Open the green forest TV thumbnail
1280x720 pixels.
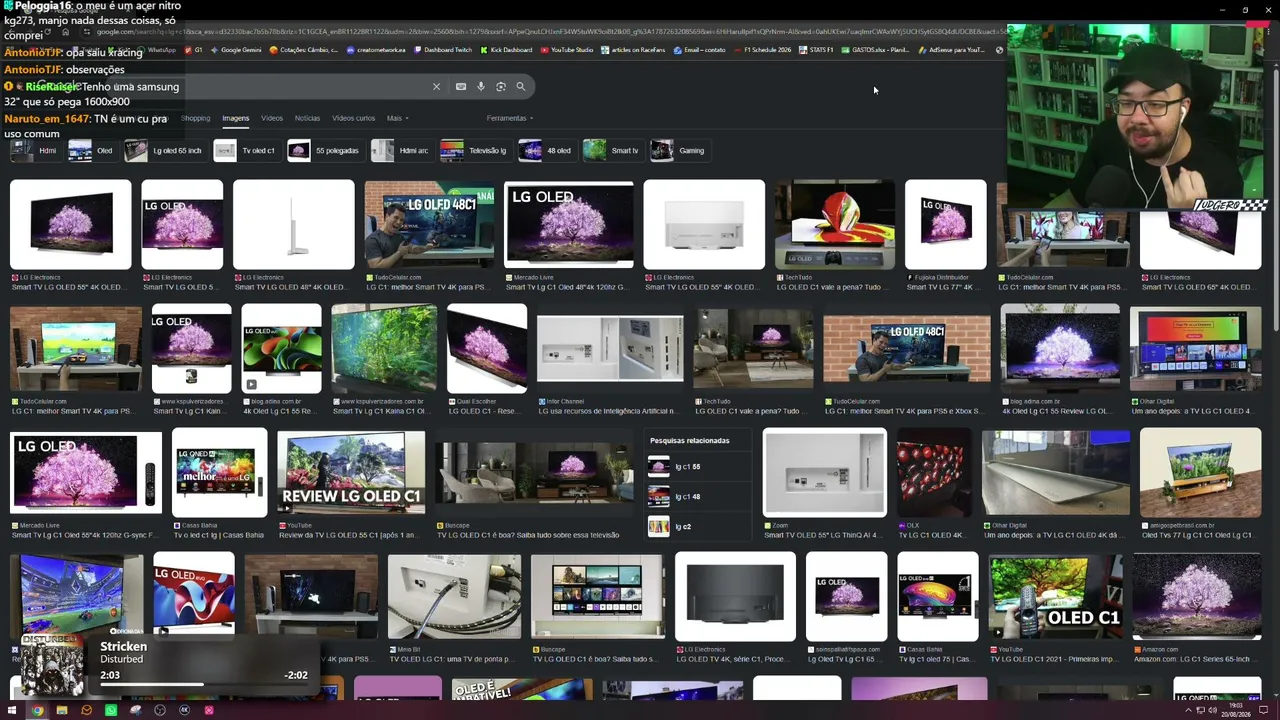coord(384,349)
